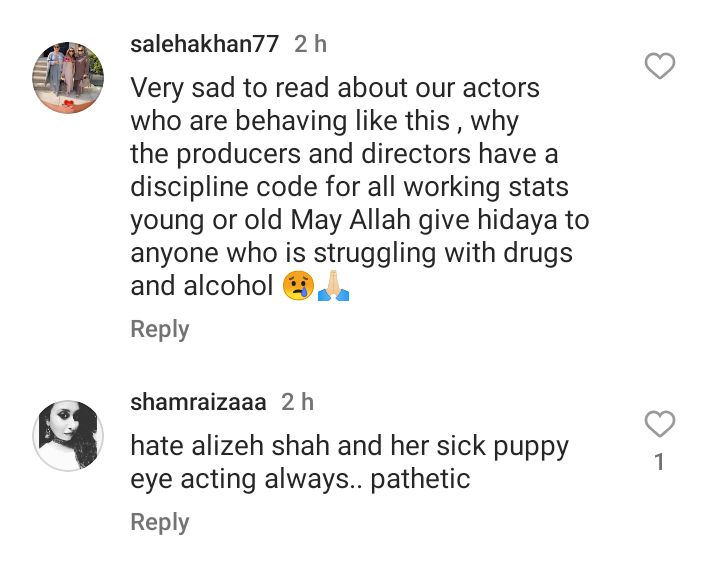Viewport: 720px width, 564px height.
Task: Click the 2 h timestamp beside salehakhan77
Action: click(x=310, y=44)
